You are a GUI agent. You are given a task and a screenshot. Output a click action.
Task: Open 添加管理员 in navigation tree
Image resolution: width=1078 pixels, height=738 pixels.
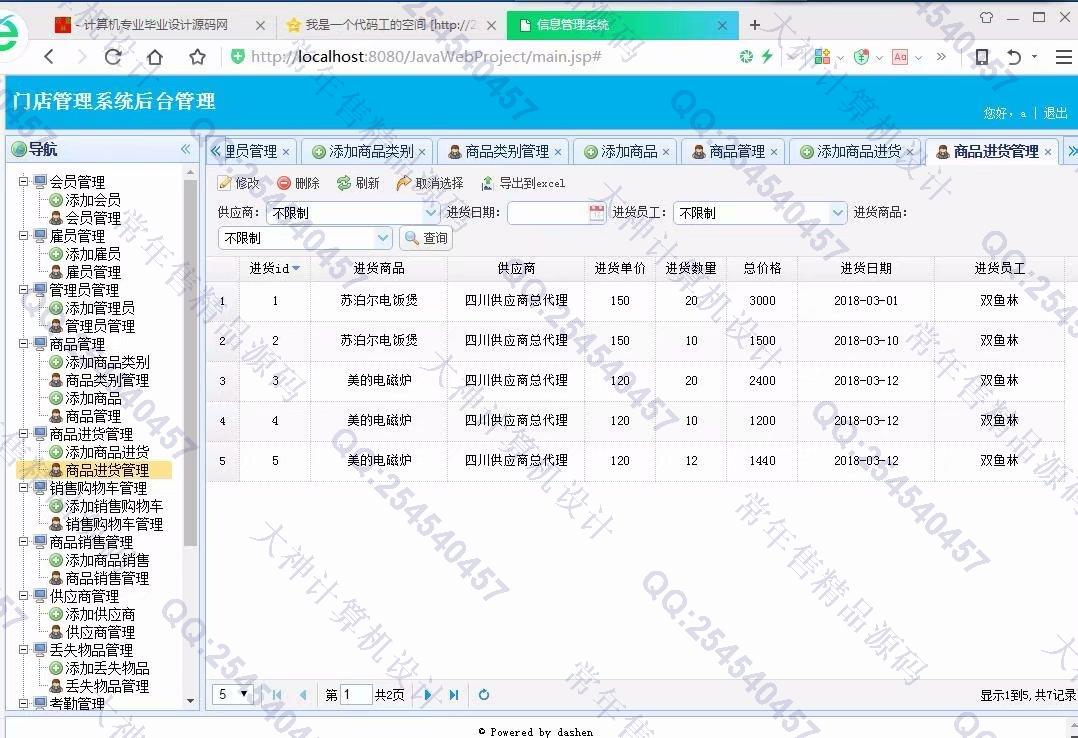tap(100, 308)
